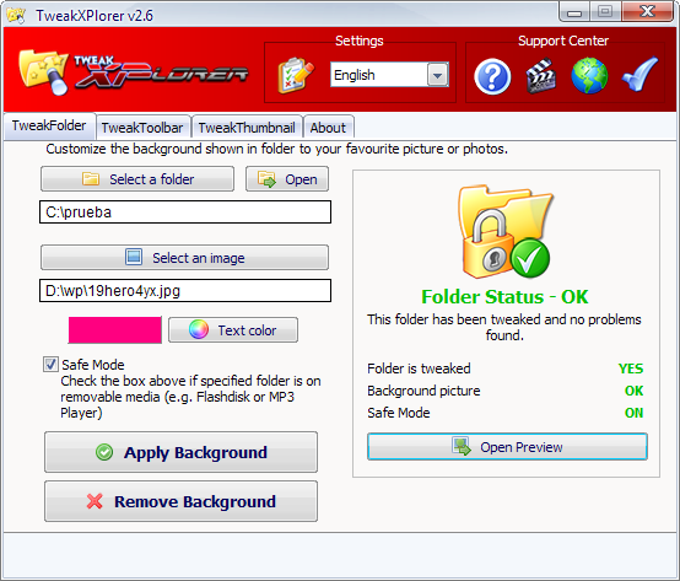Toggle the Safe Mode checkbox
680x581 pixels.
50,364
